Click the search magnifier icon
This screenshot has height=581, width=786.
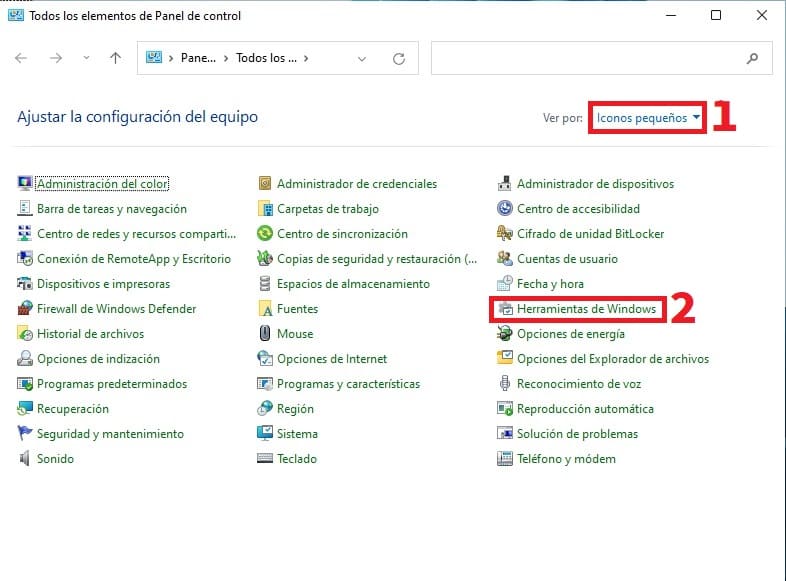[752, 59]
